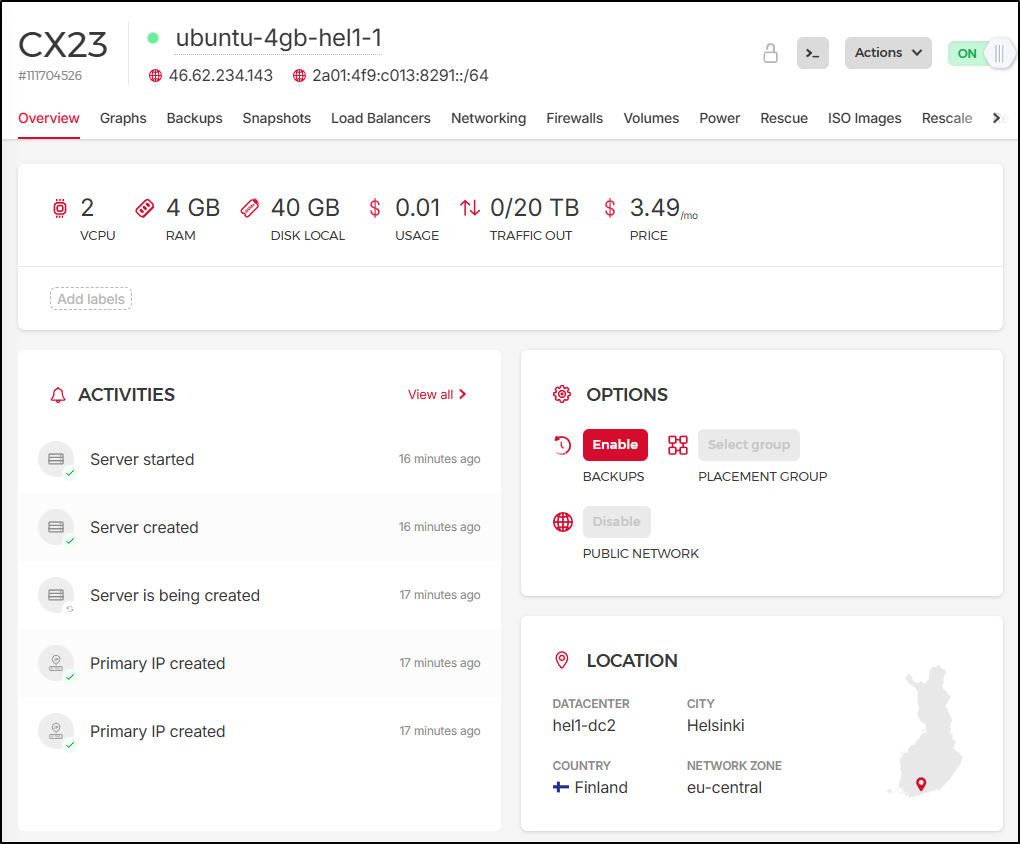Click the placement group icon
The height and width of the screenshot is (844, 1020).
678,445
